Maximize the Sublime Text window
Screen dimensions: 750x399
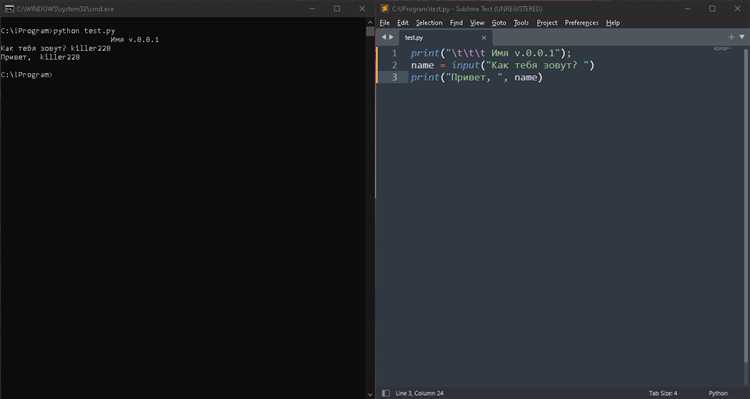pos(712,9)
